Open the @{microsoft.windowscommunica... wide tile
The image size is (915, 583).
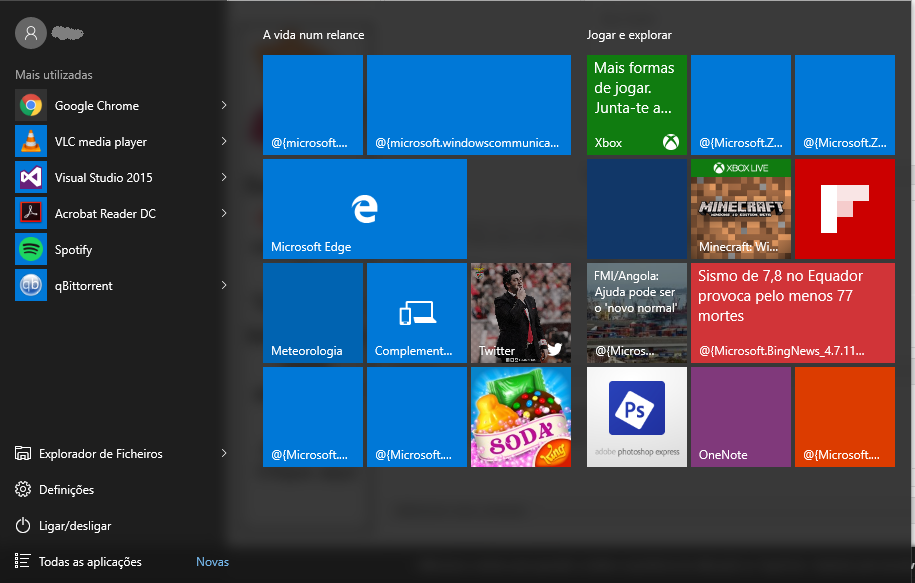pyautogui.click(x=469, y=105)
